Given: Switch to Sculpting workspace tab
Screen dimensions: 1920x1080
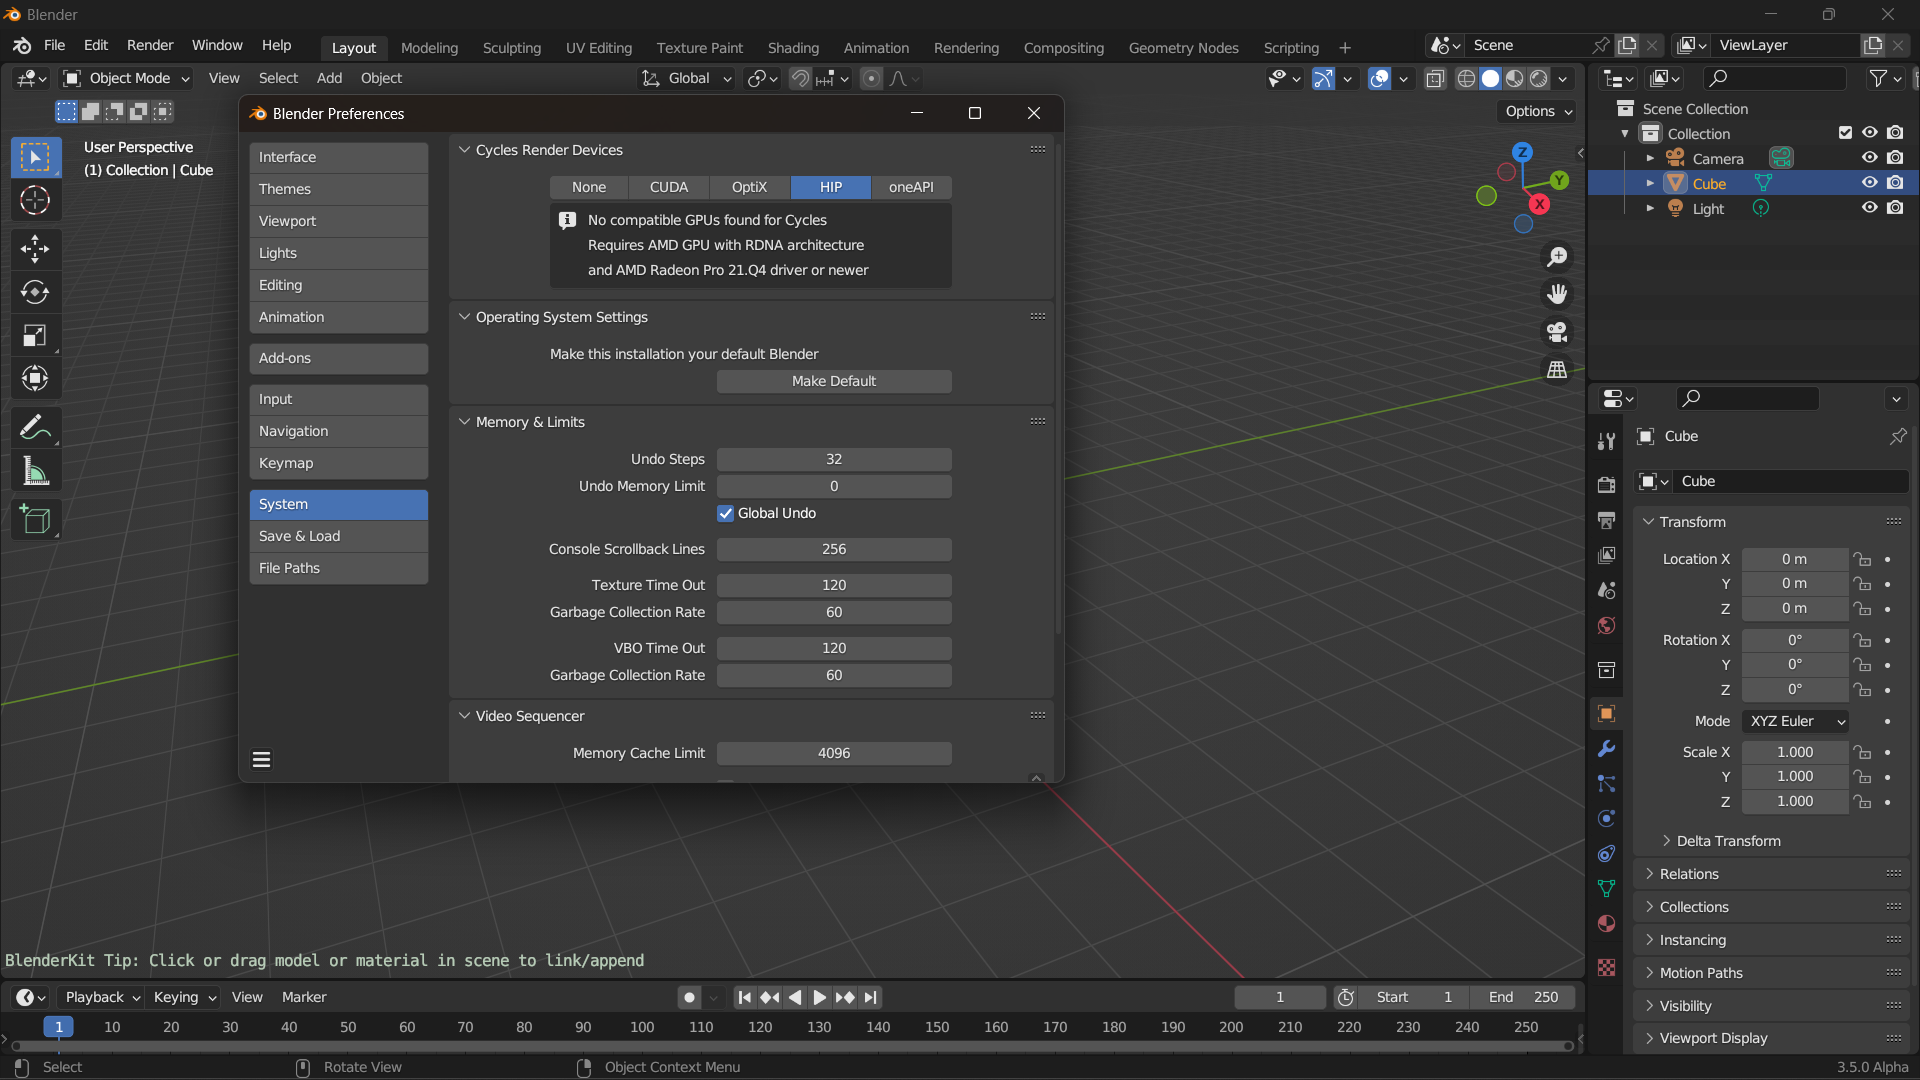Looking at the screenshot, I should click(511, 48).
